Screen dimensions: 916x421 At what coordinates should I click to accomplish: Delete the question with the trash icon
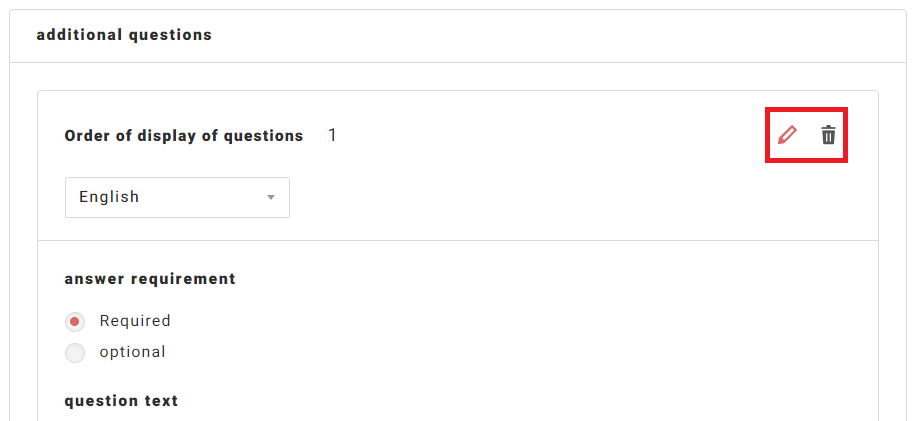[x=828, y=135]
